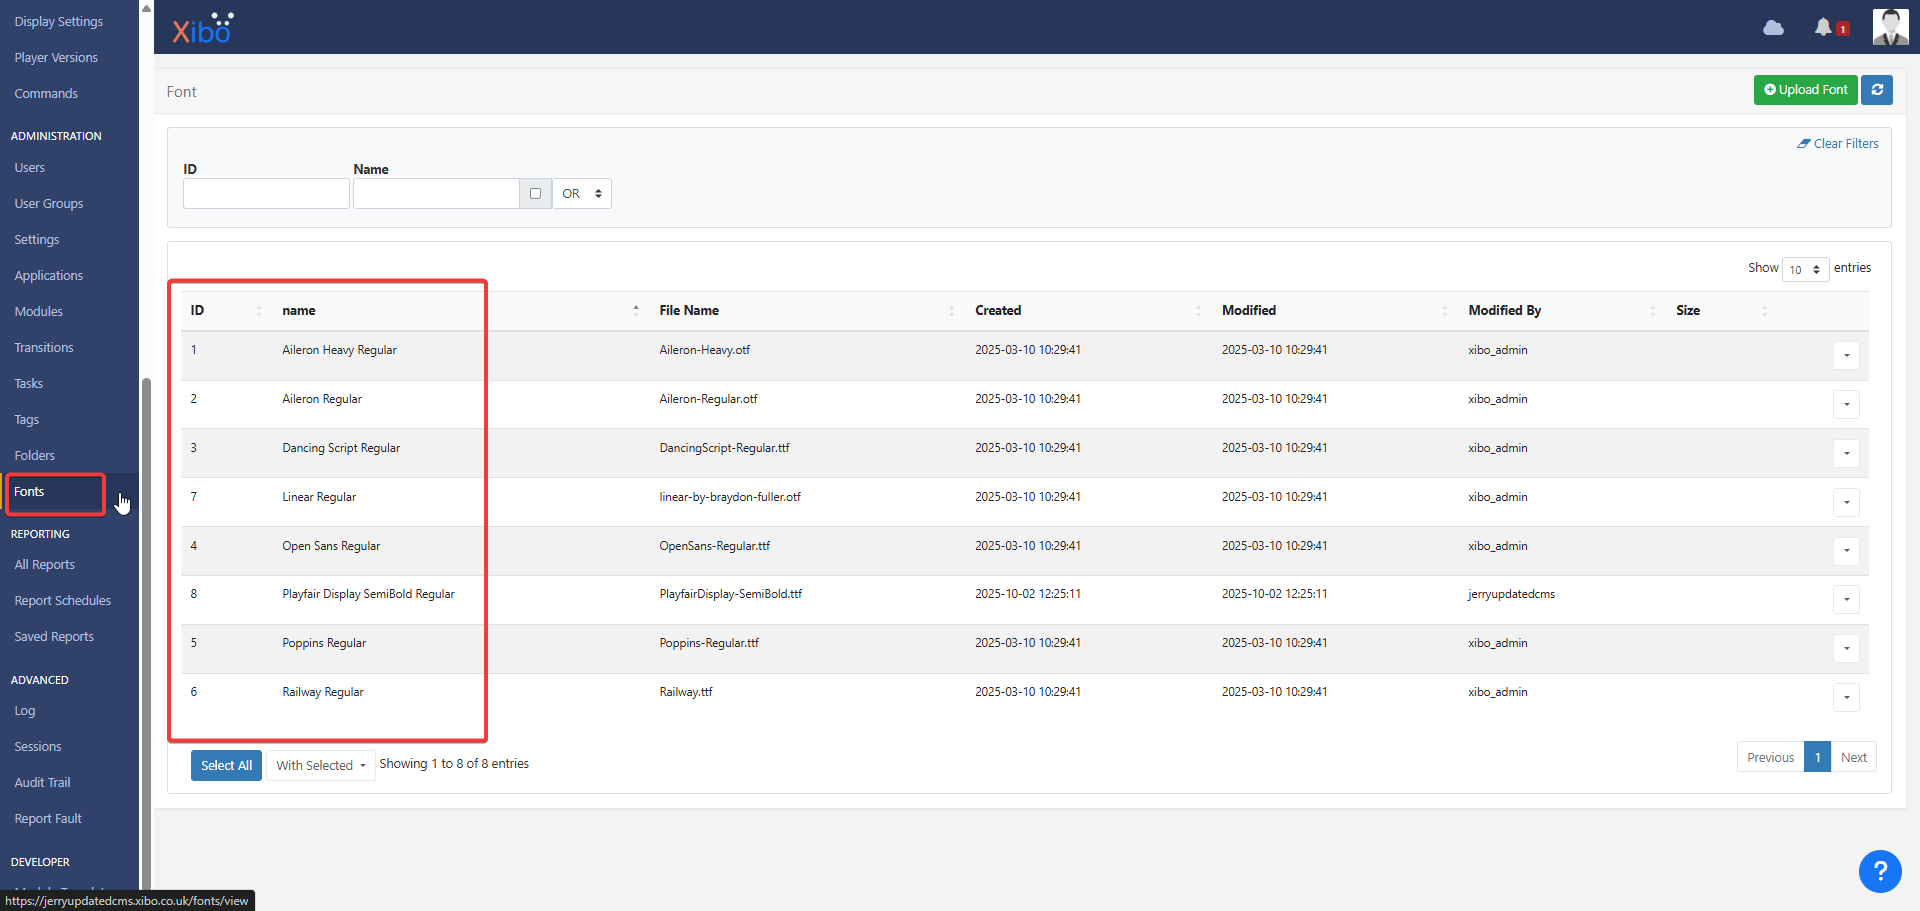The height and width of the screenshot is (911, 1920).
Task: Toggle the Name filter regex checkbox
Action: [535, 194]
